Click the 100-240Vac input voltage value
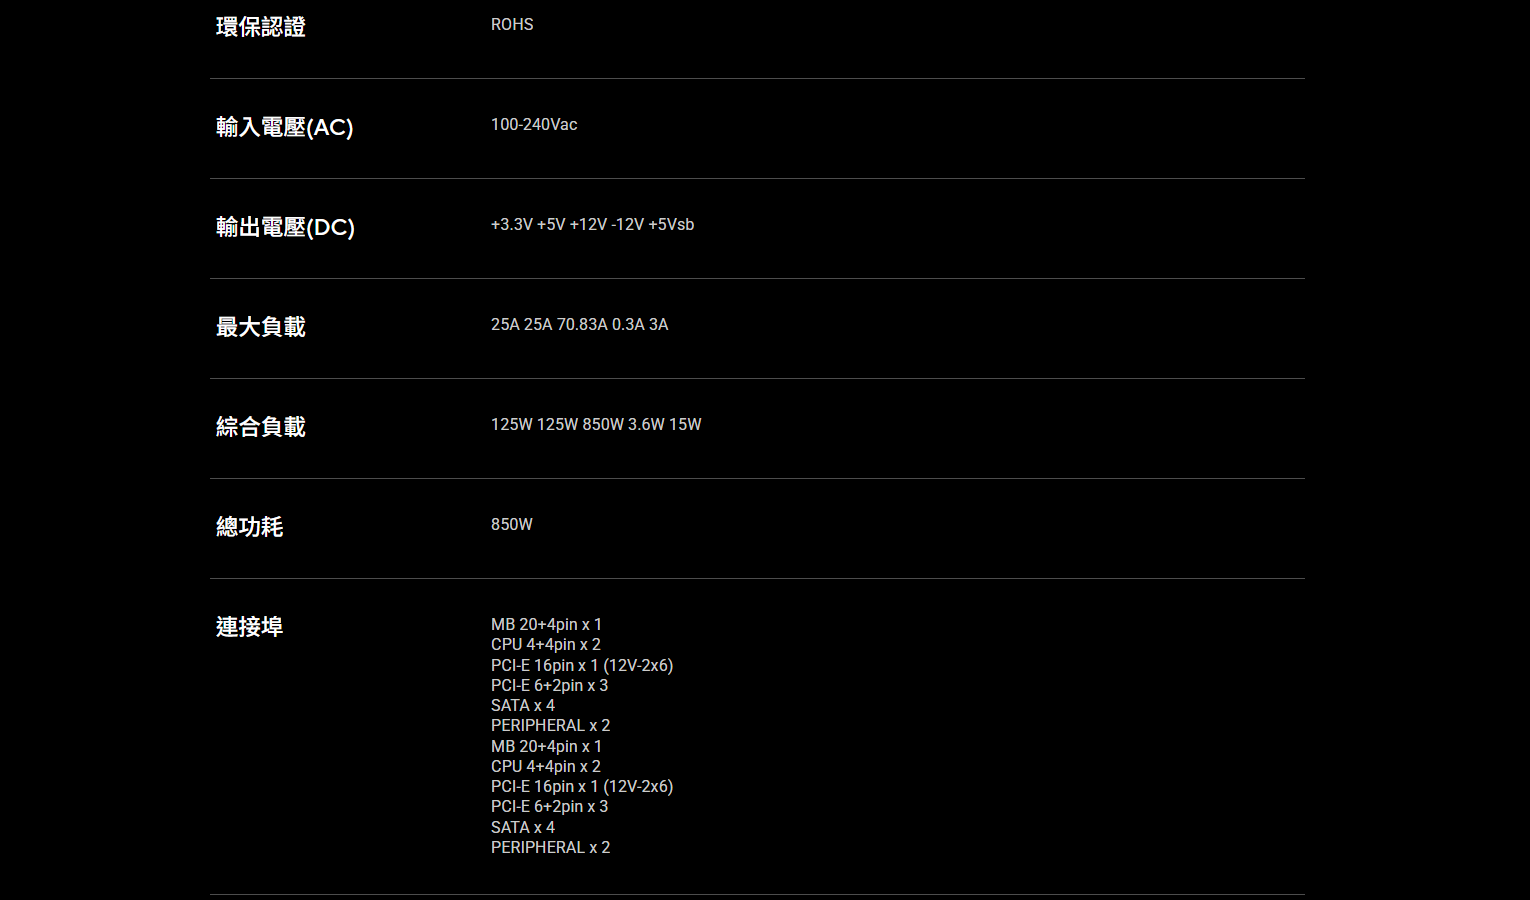This screenshot has height=900, width=1530. coord(534,125)
